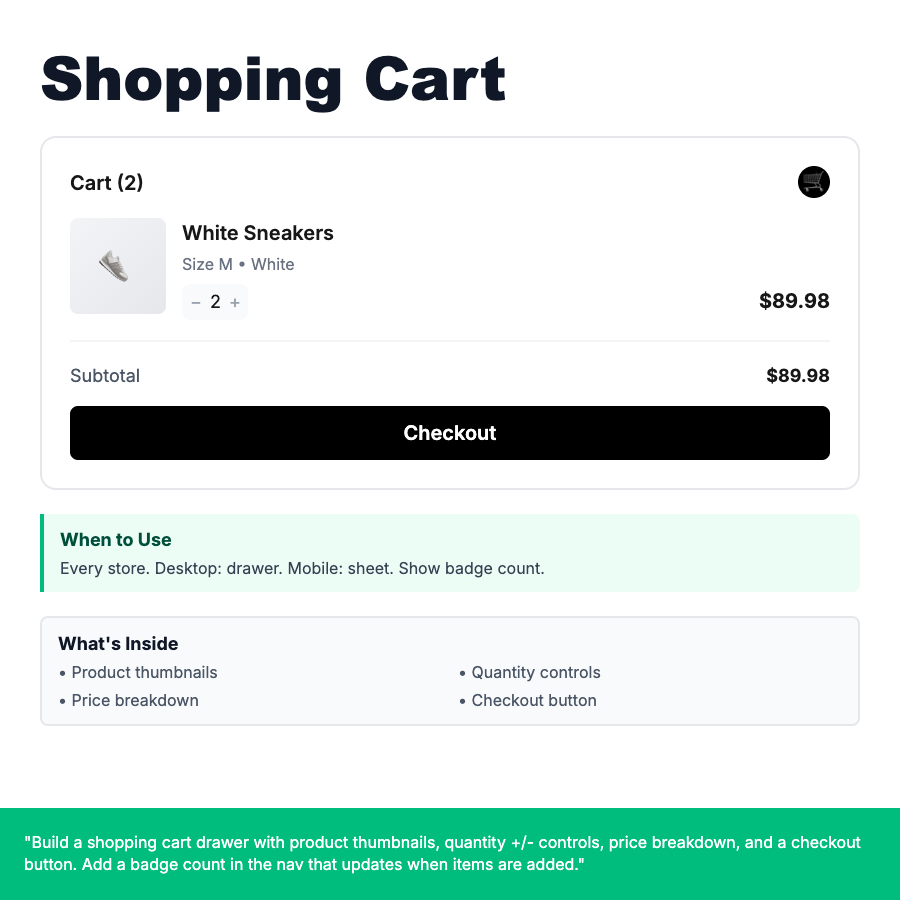Decrease quantity with the minus control

(x=195, y=301)
